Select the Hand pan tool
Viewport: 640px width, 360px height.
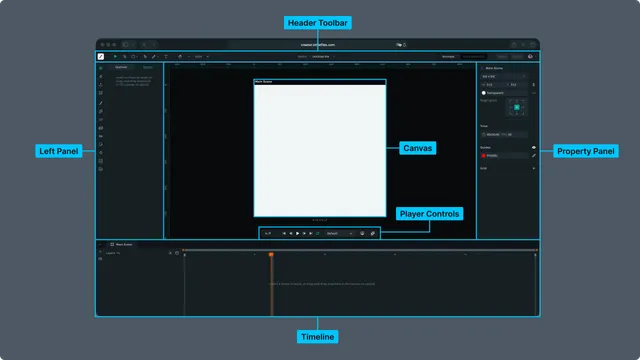(x=180, y=57)
